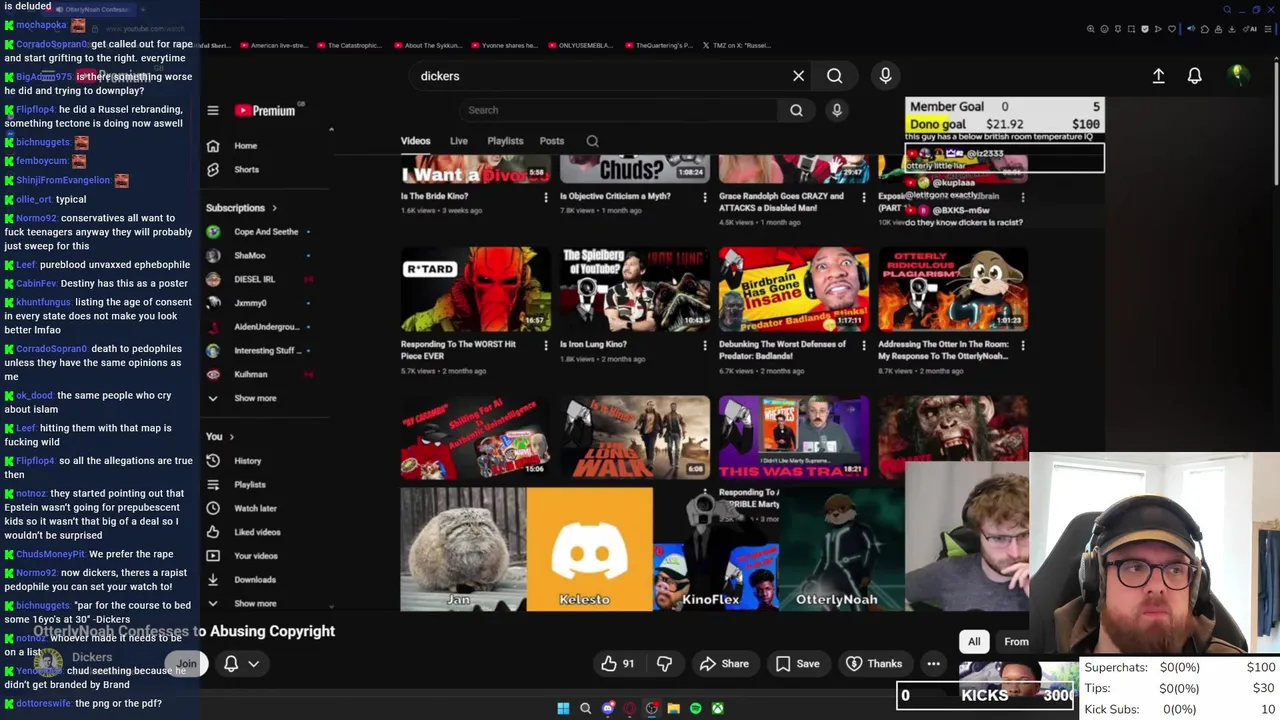Expand lower Show more in sidebar

click(x=255, y=604)
